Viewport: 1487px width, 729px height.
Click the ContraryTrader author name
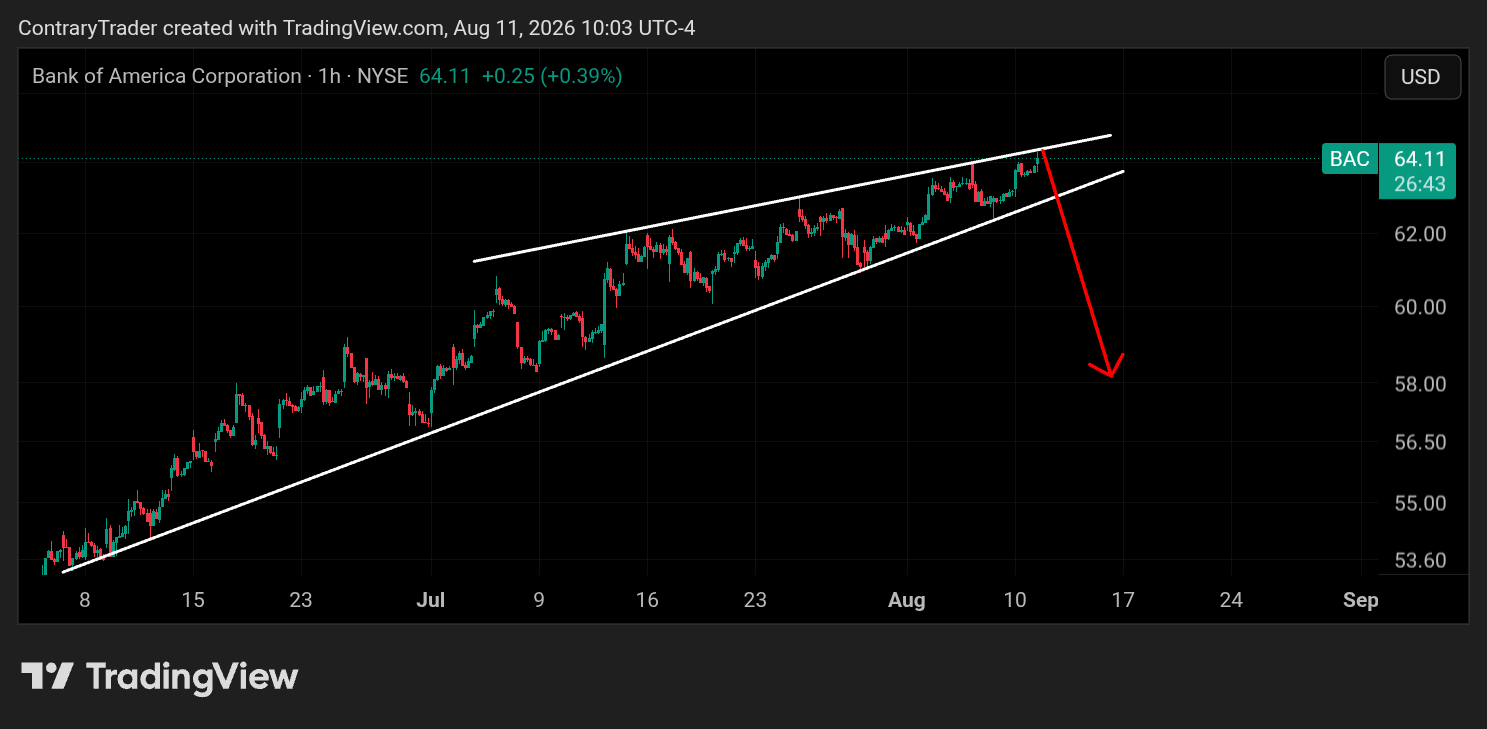point(88,28)
